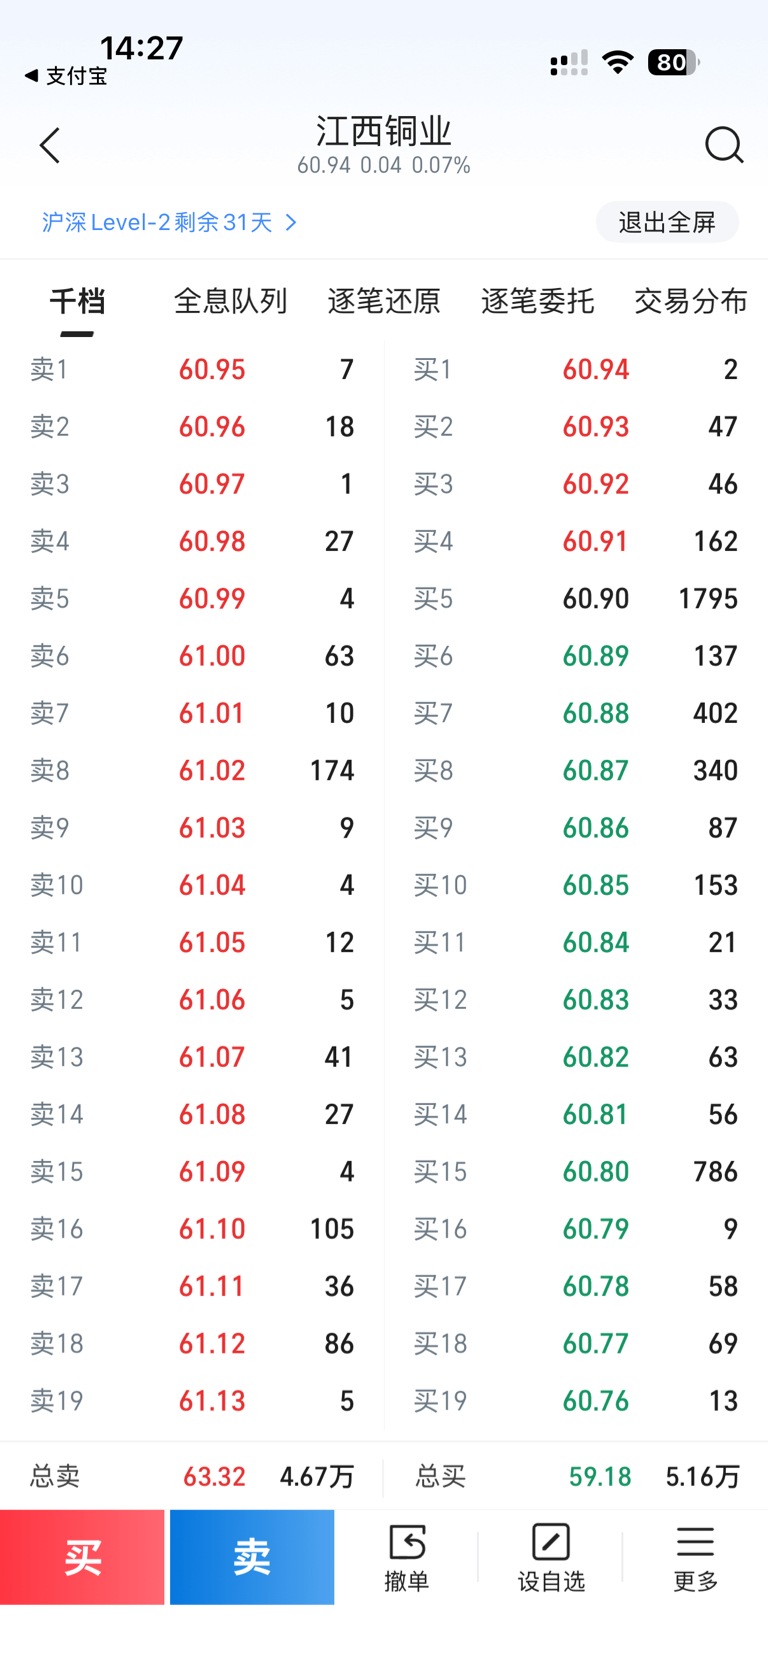
Task: Select the 买5 row priced 60.90
Action: [x=576, y=599]
